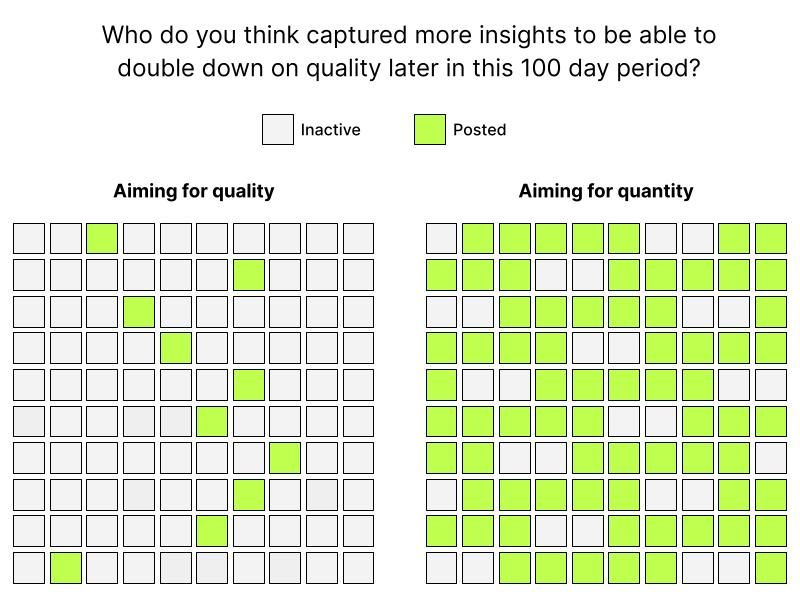
Task: Click the green square in quality grid's fourth row
Action: (176, 348)
